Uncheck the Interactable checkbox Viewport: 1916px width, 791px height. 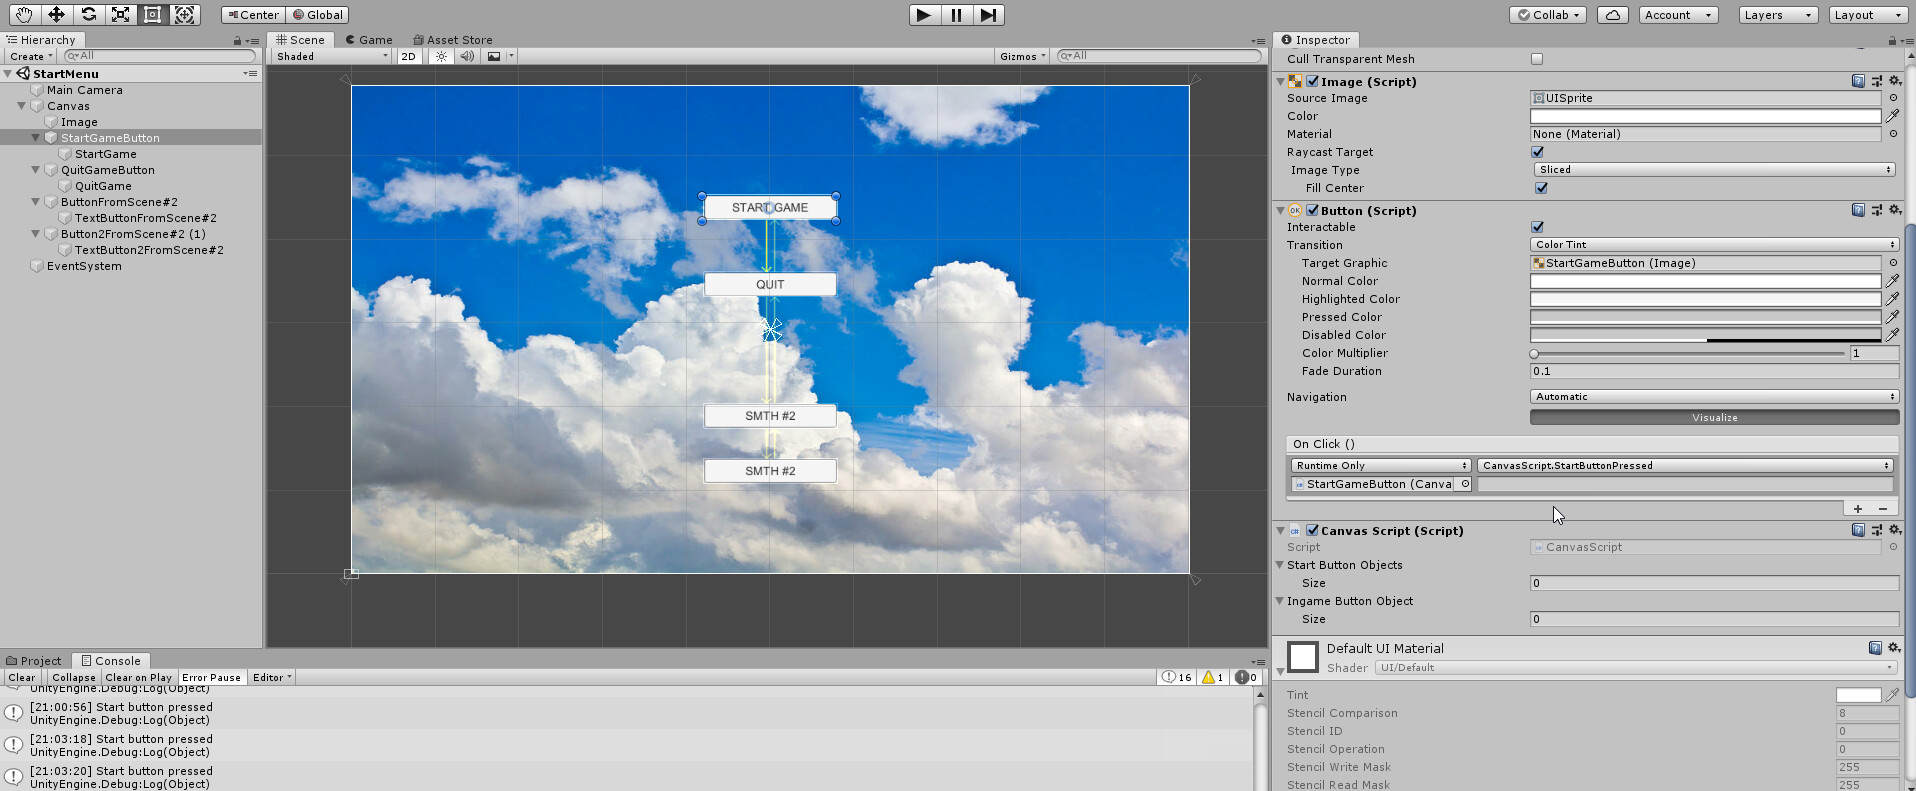(x=1537, y=227)
